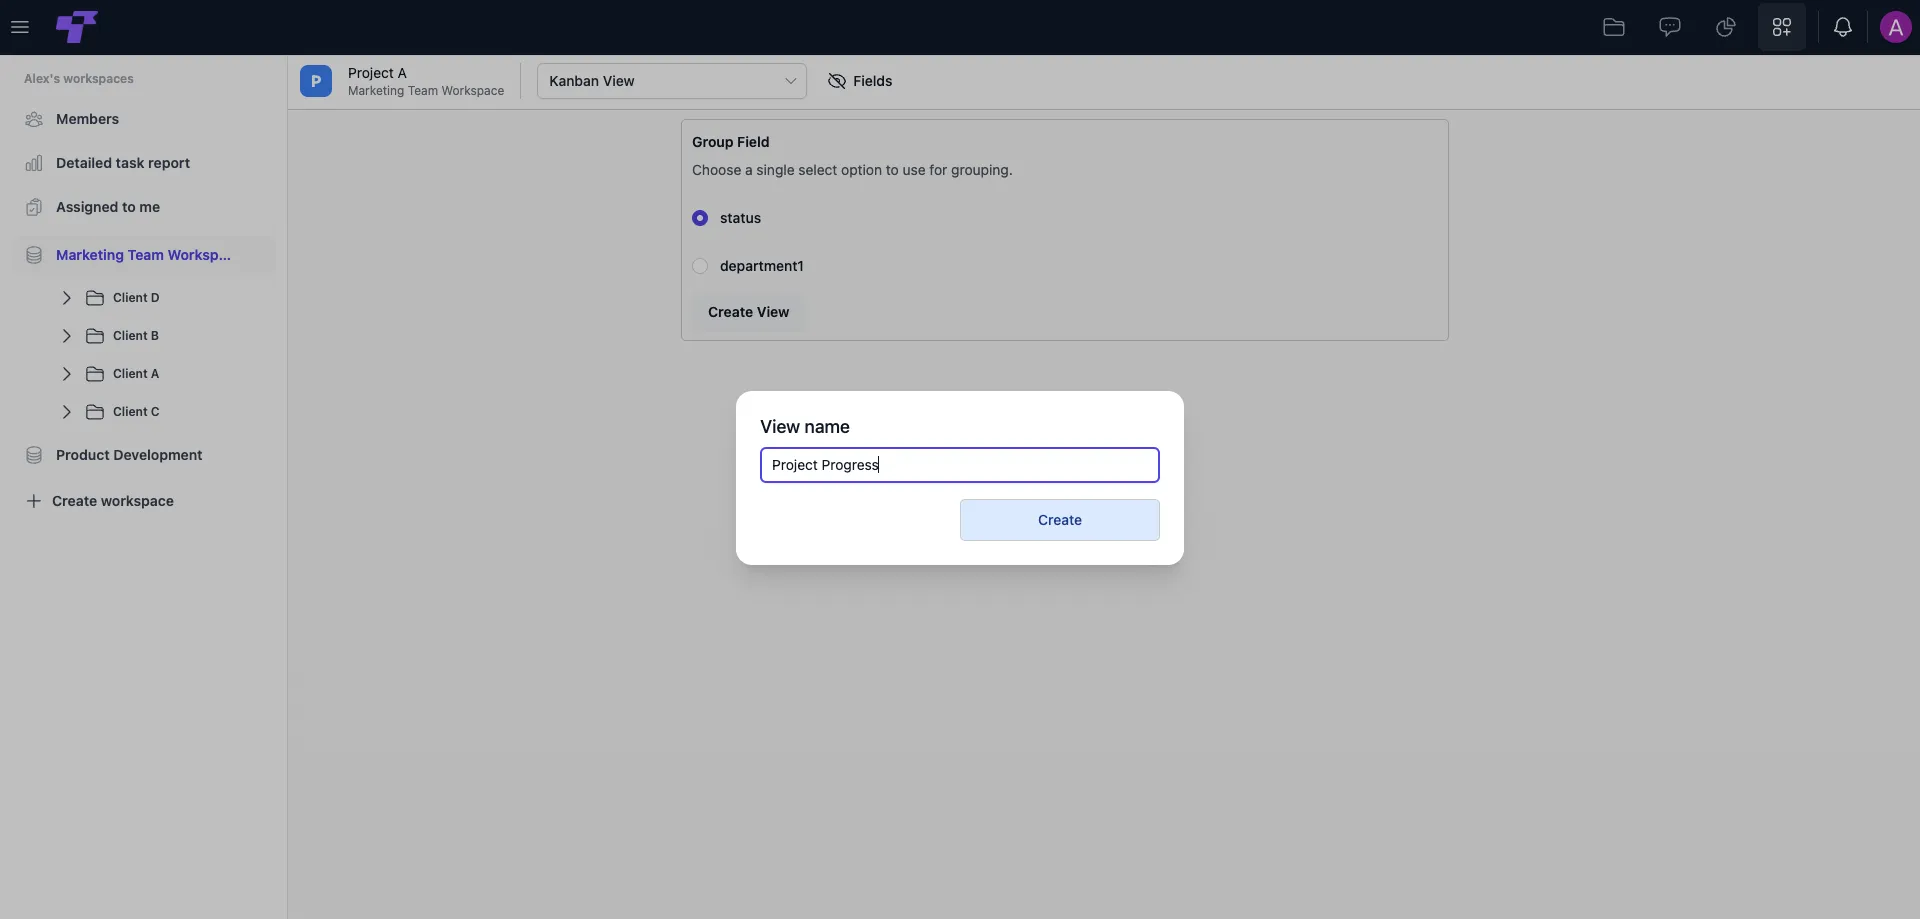Click the Client A folder icon

pos(95,374)
